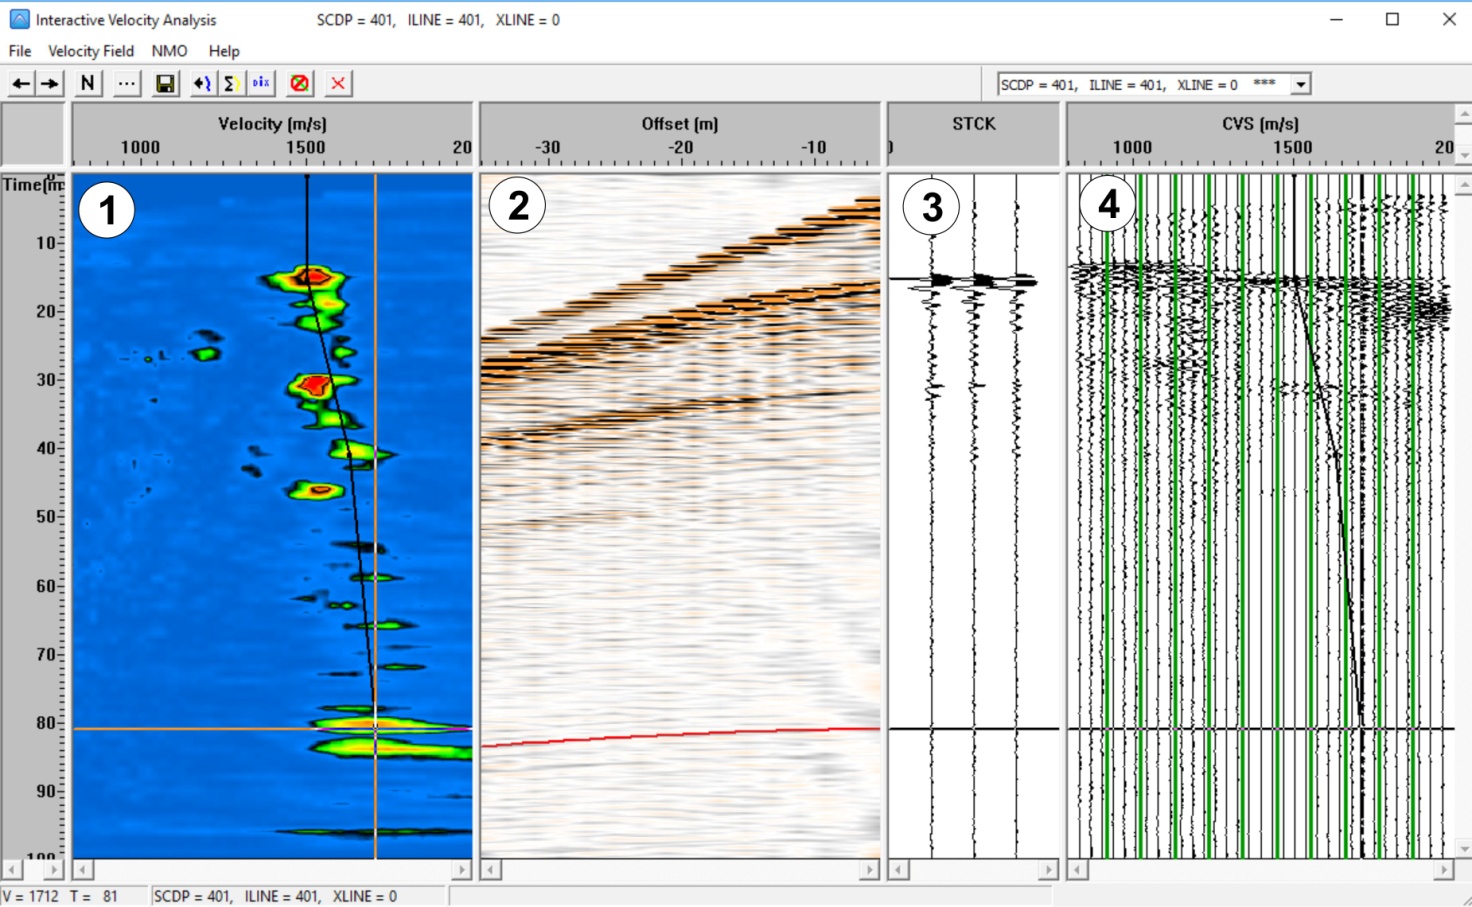Click the CVS (m/s) panel header

[1260, 134]
